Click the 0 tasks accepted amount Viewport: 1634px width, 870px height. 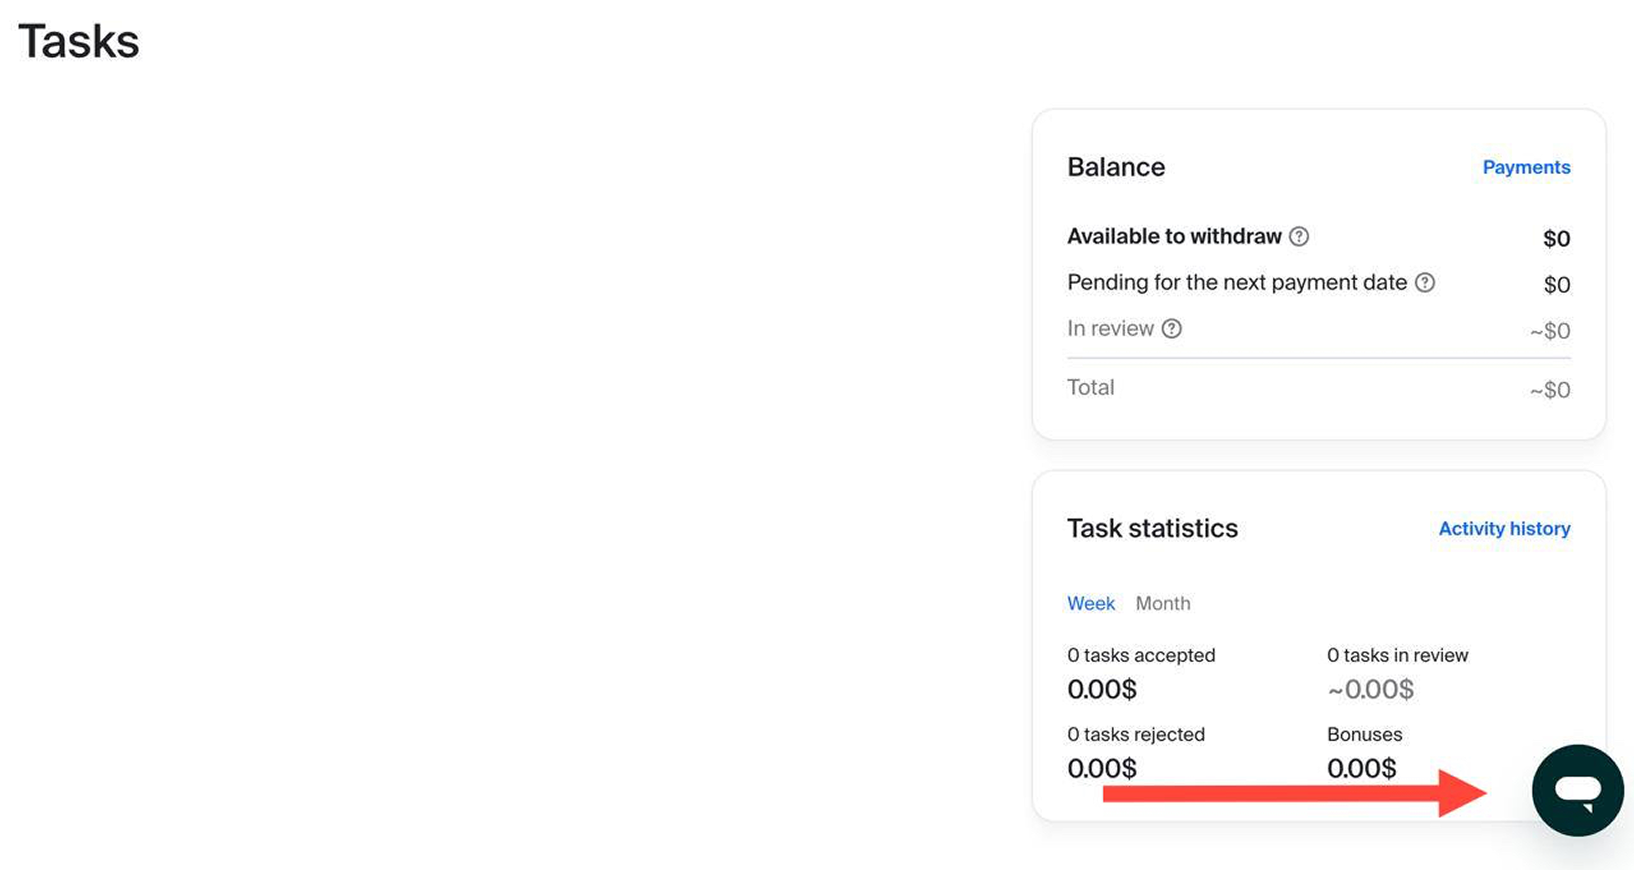(x=1102, y=689)
